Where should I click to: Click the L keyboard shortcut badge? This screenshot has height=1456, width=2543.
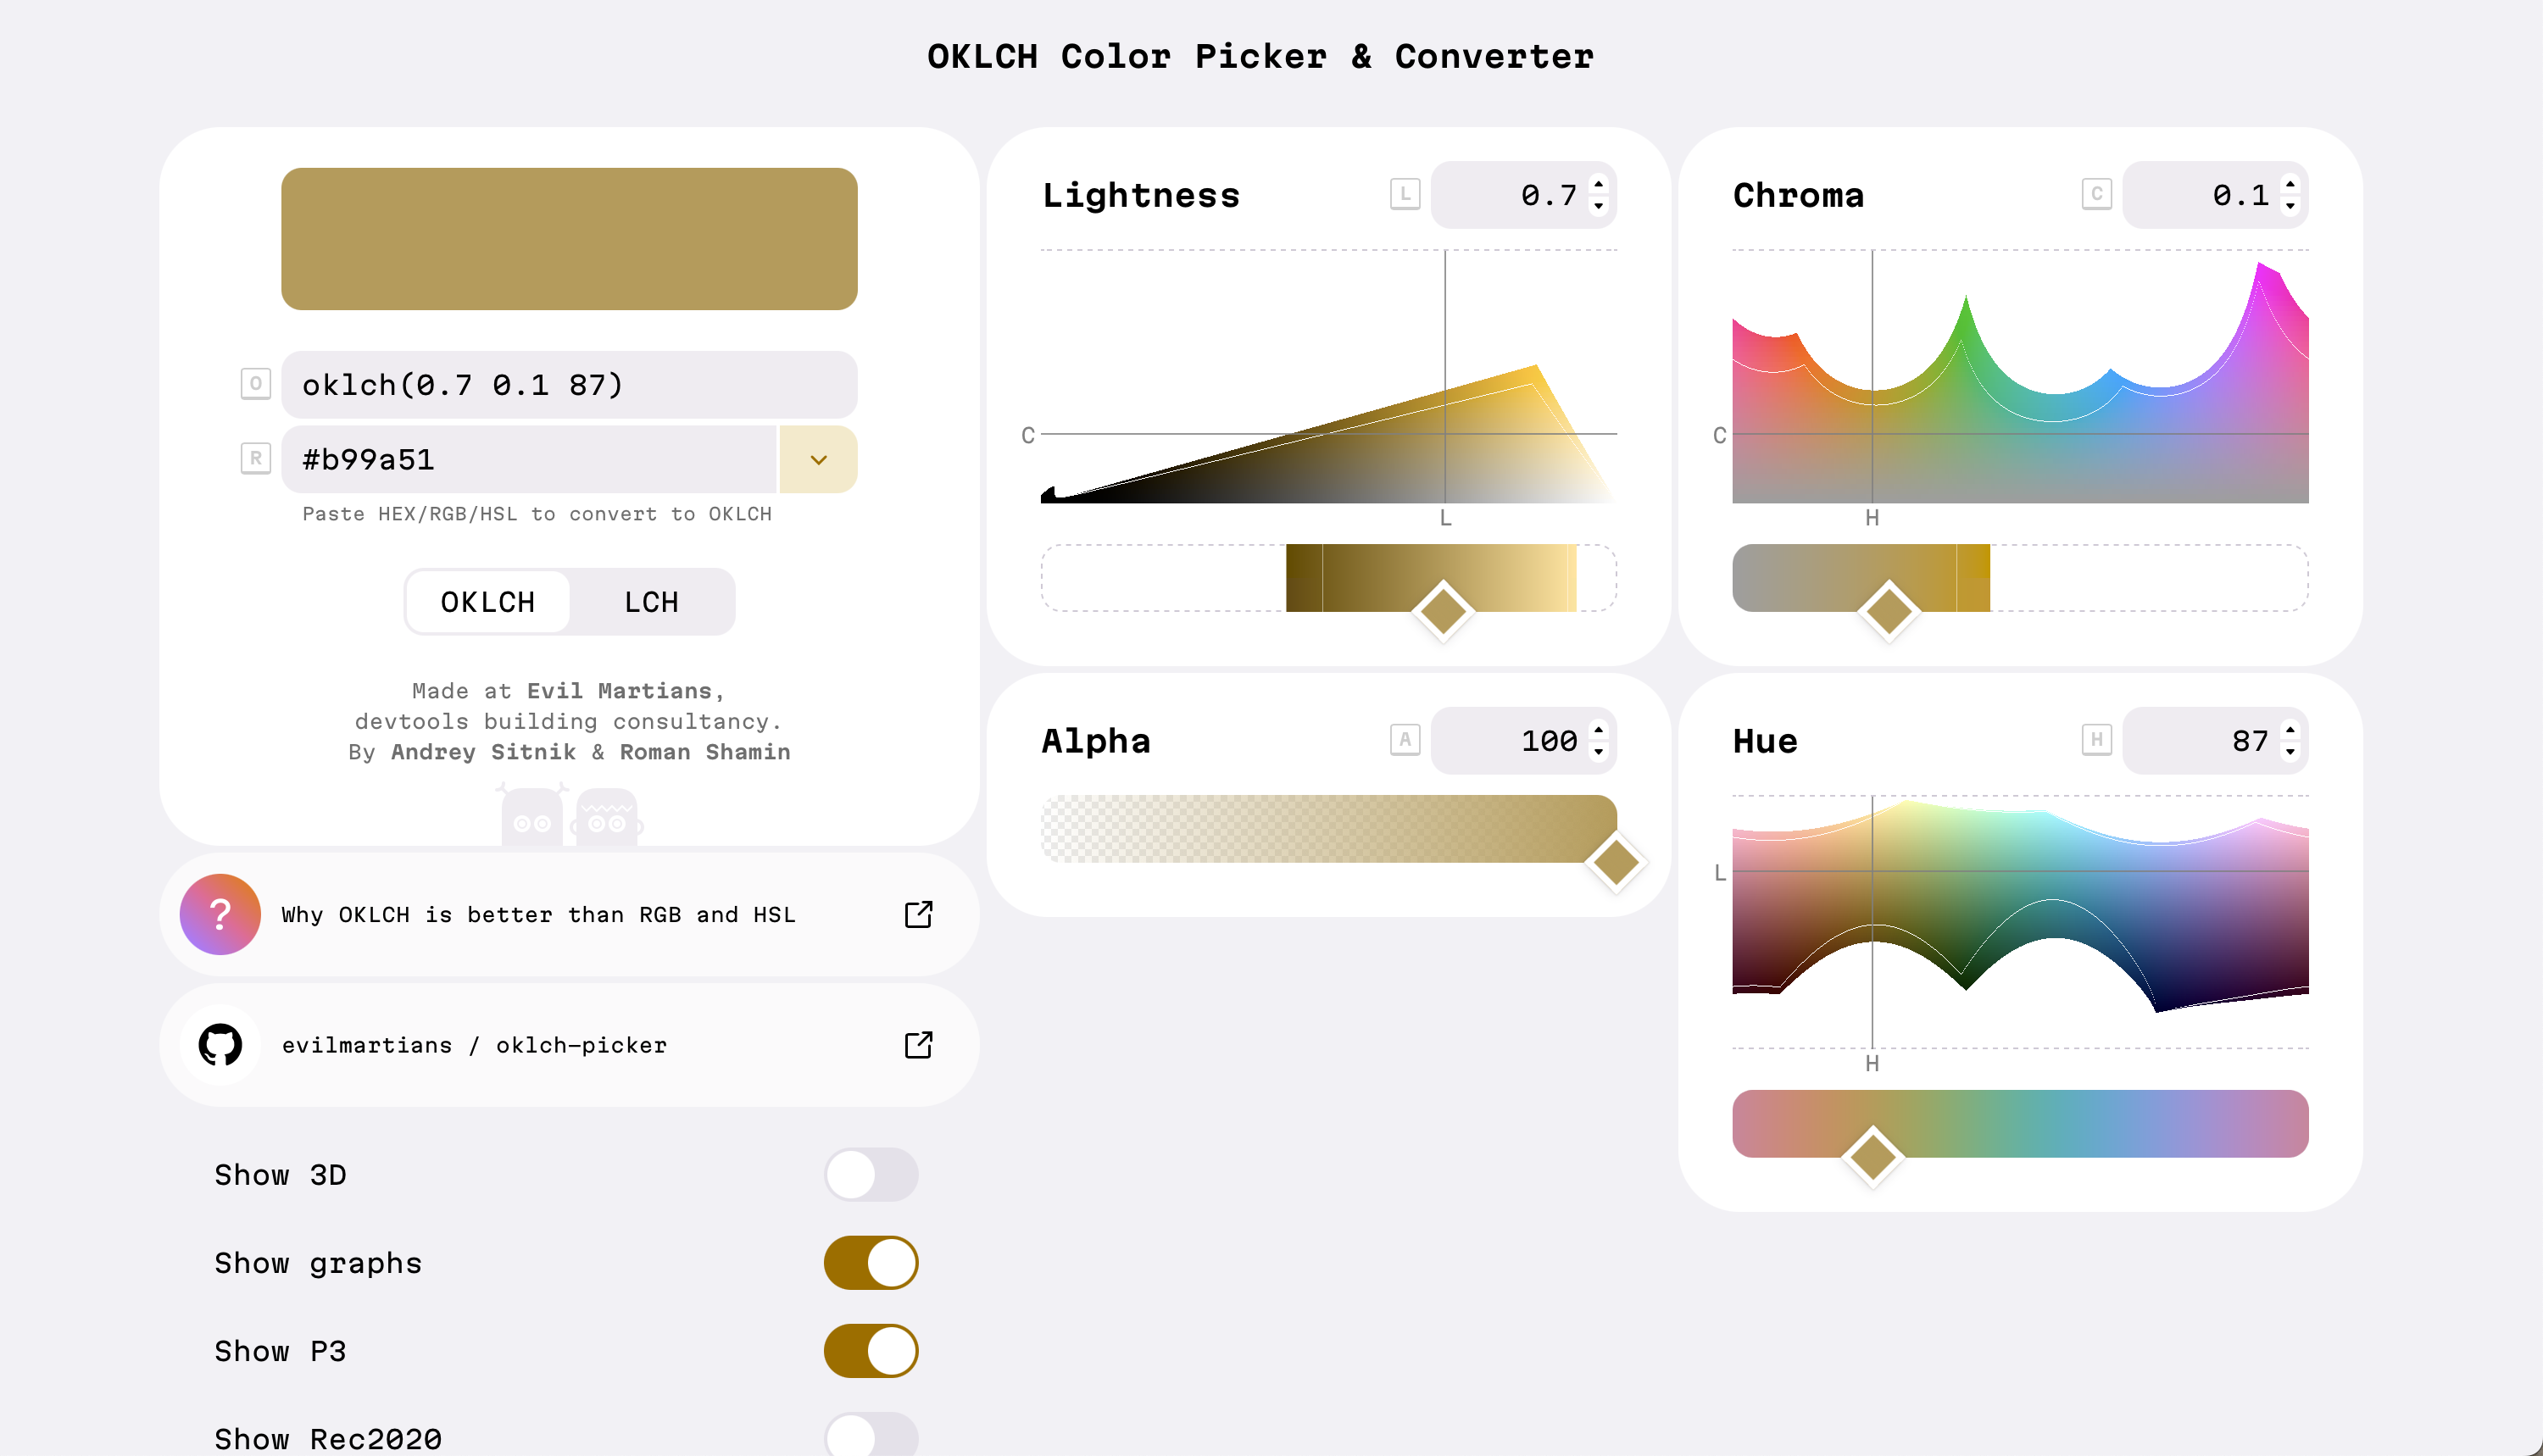[x=1404, y=194]
